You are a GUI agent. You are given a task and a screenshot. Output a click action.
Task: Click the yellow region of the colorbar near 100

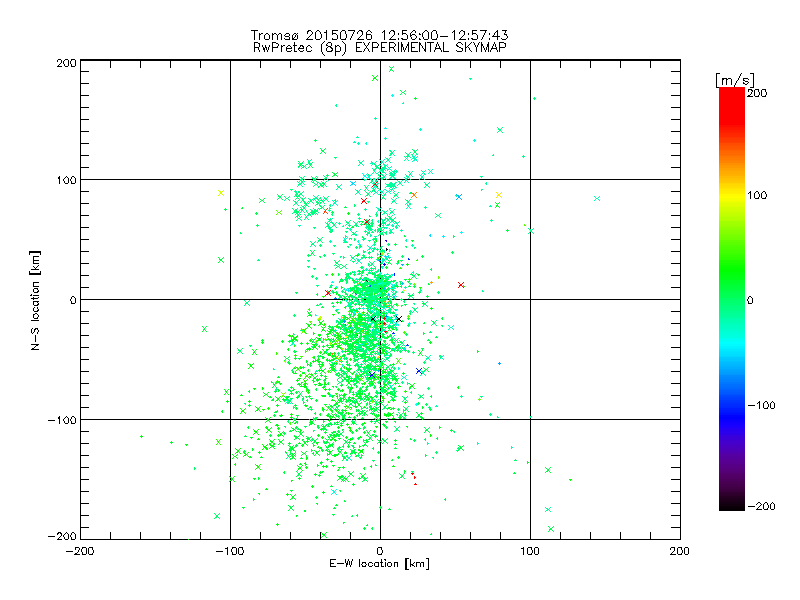point(732,196)
